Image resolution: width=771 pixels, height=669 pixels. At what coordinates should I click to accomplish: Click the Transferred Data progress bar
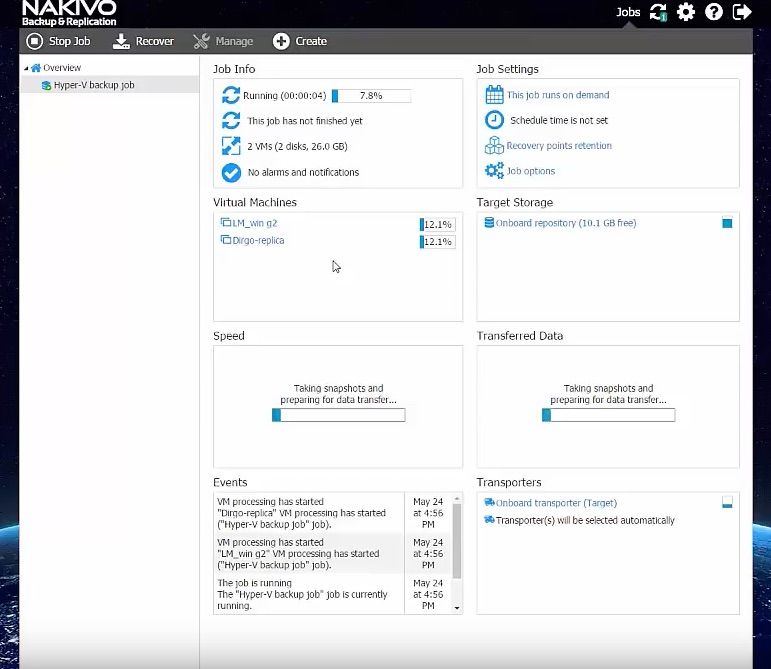[x=609, y=415]
